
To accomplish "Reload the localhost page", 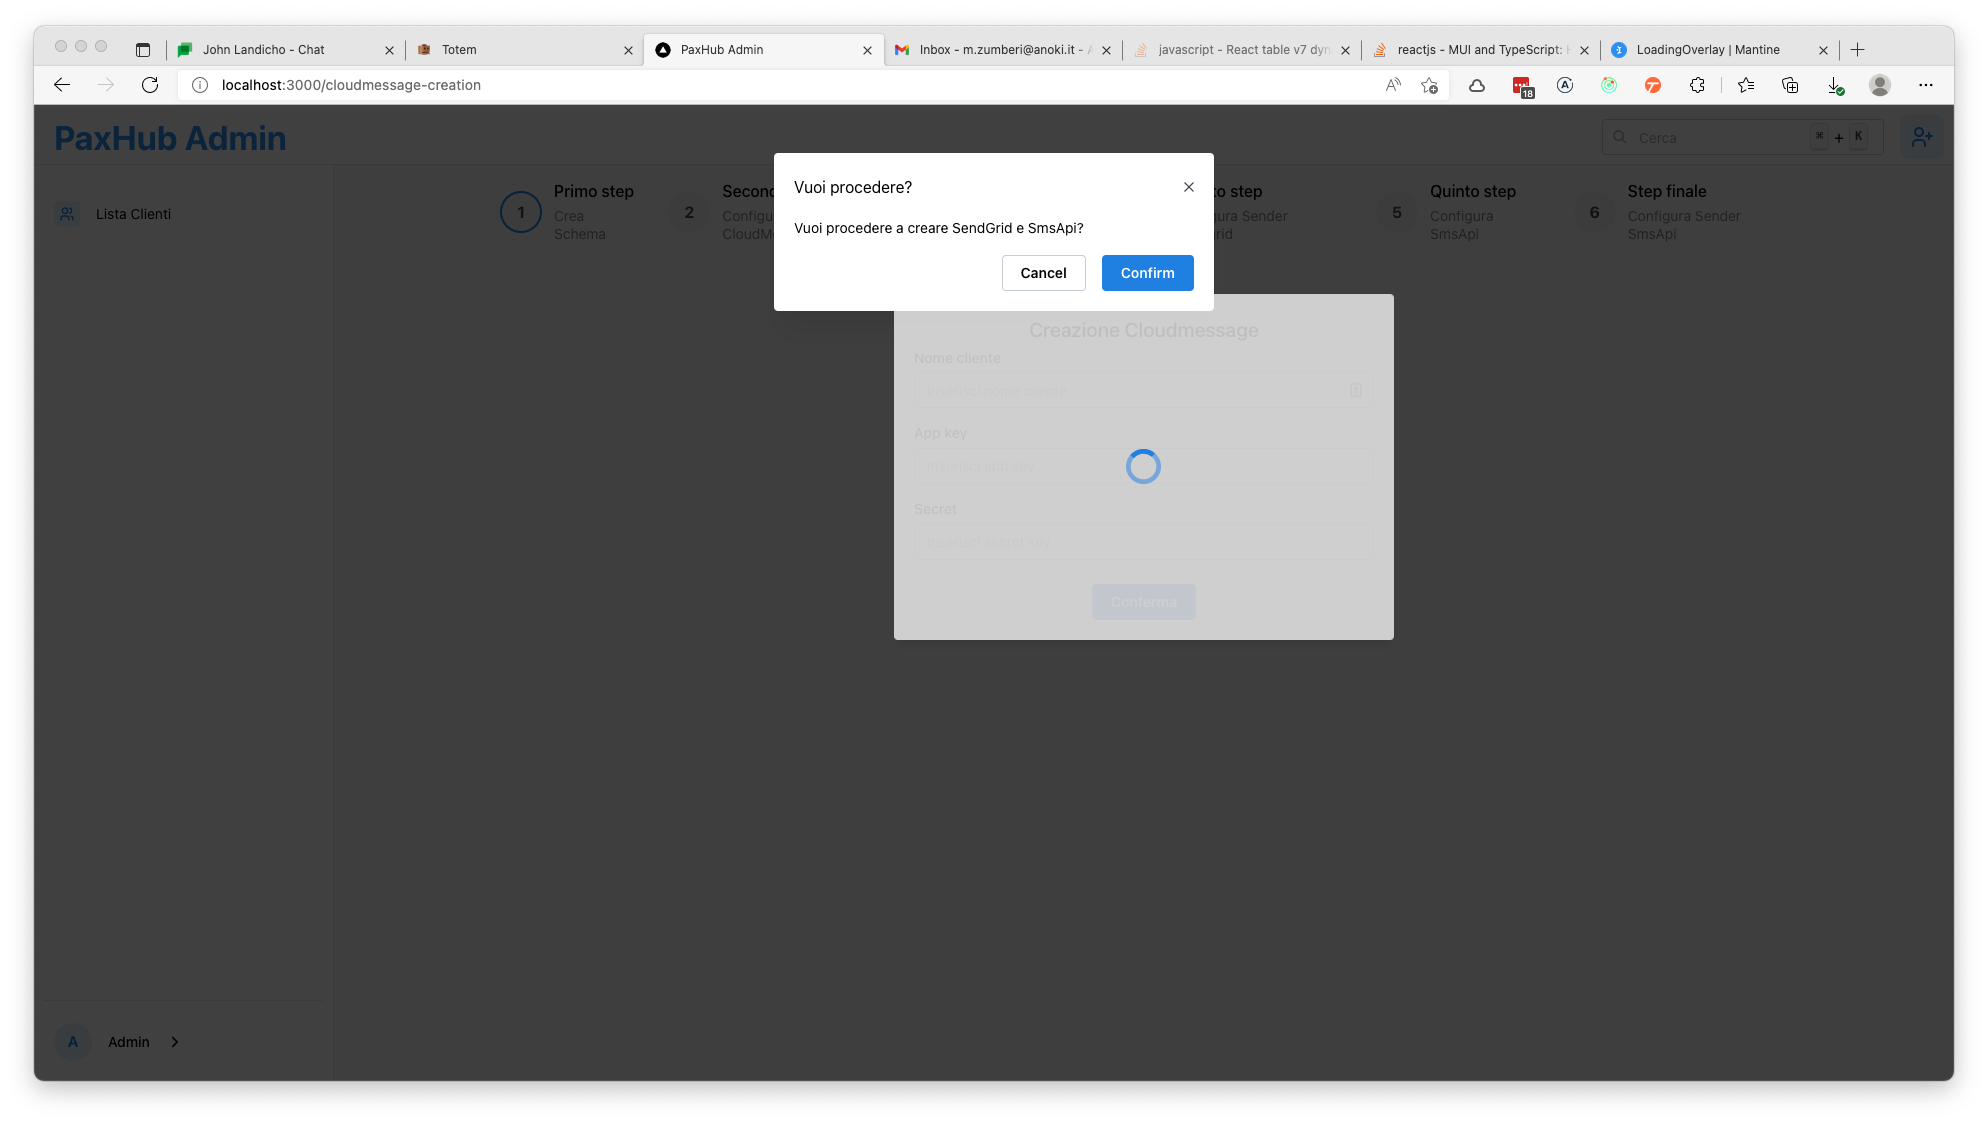I will click(150, 85).
